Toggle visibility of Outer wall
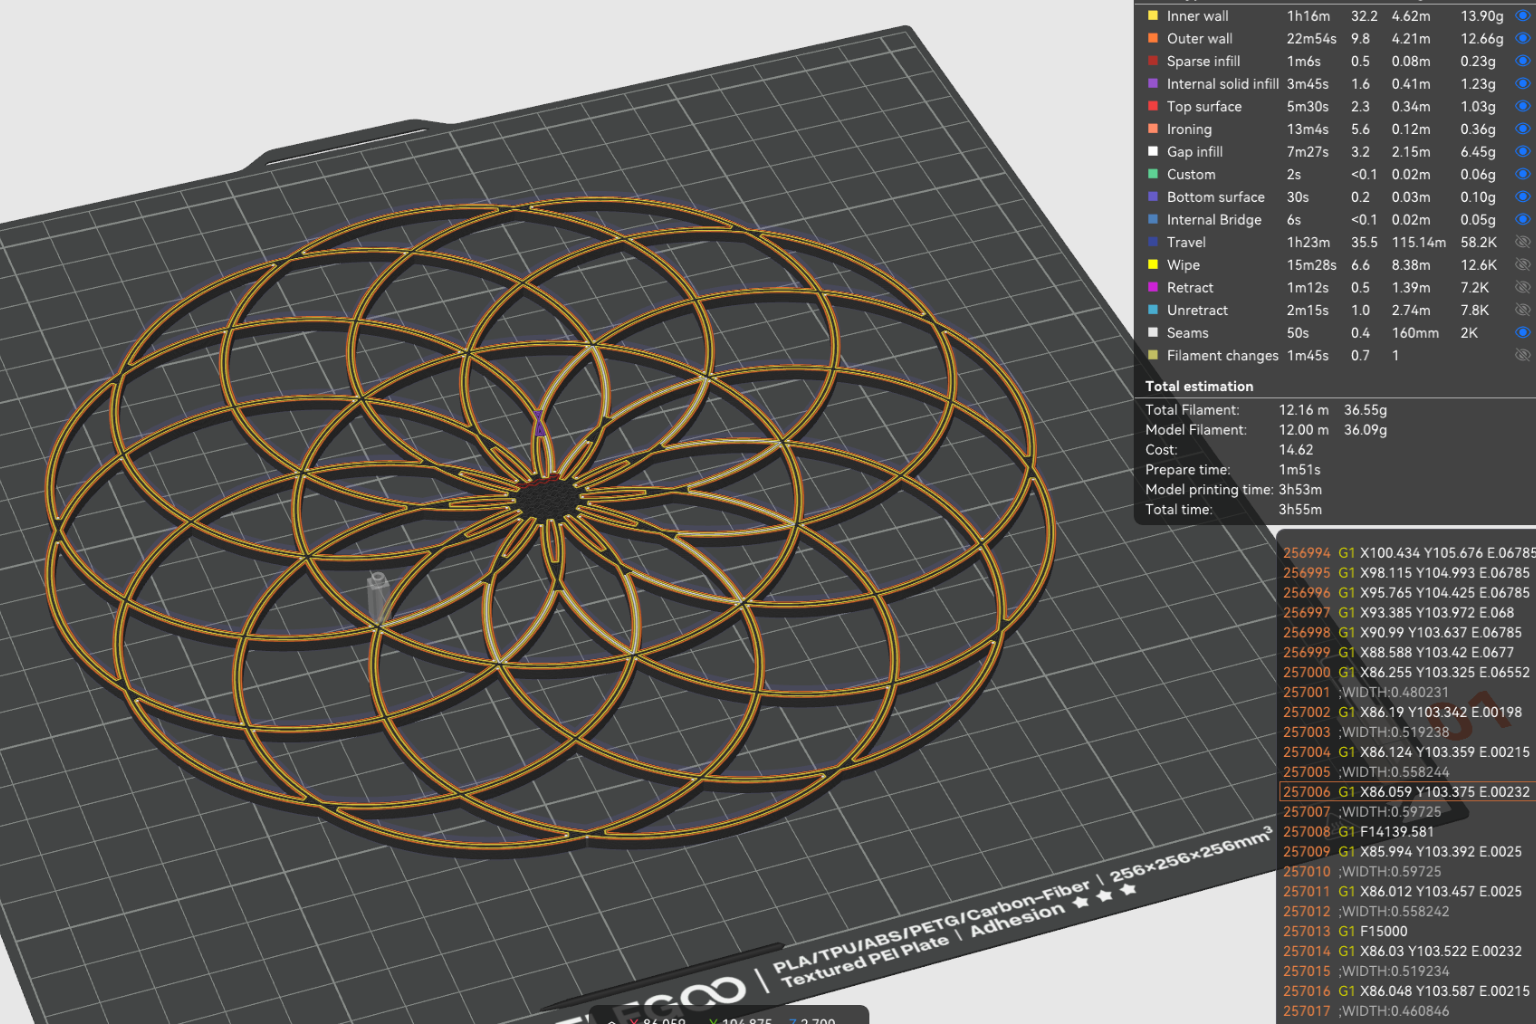Screen dimensions: 1536x1024 [1523, 38]
